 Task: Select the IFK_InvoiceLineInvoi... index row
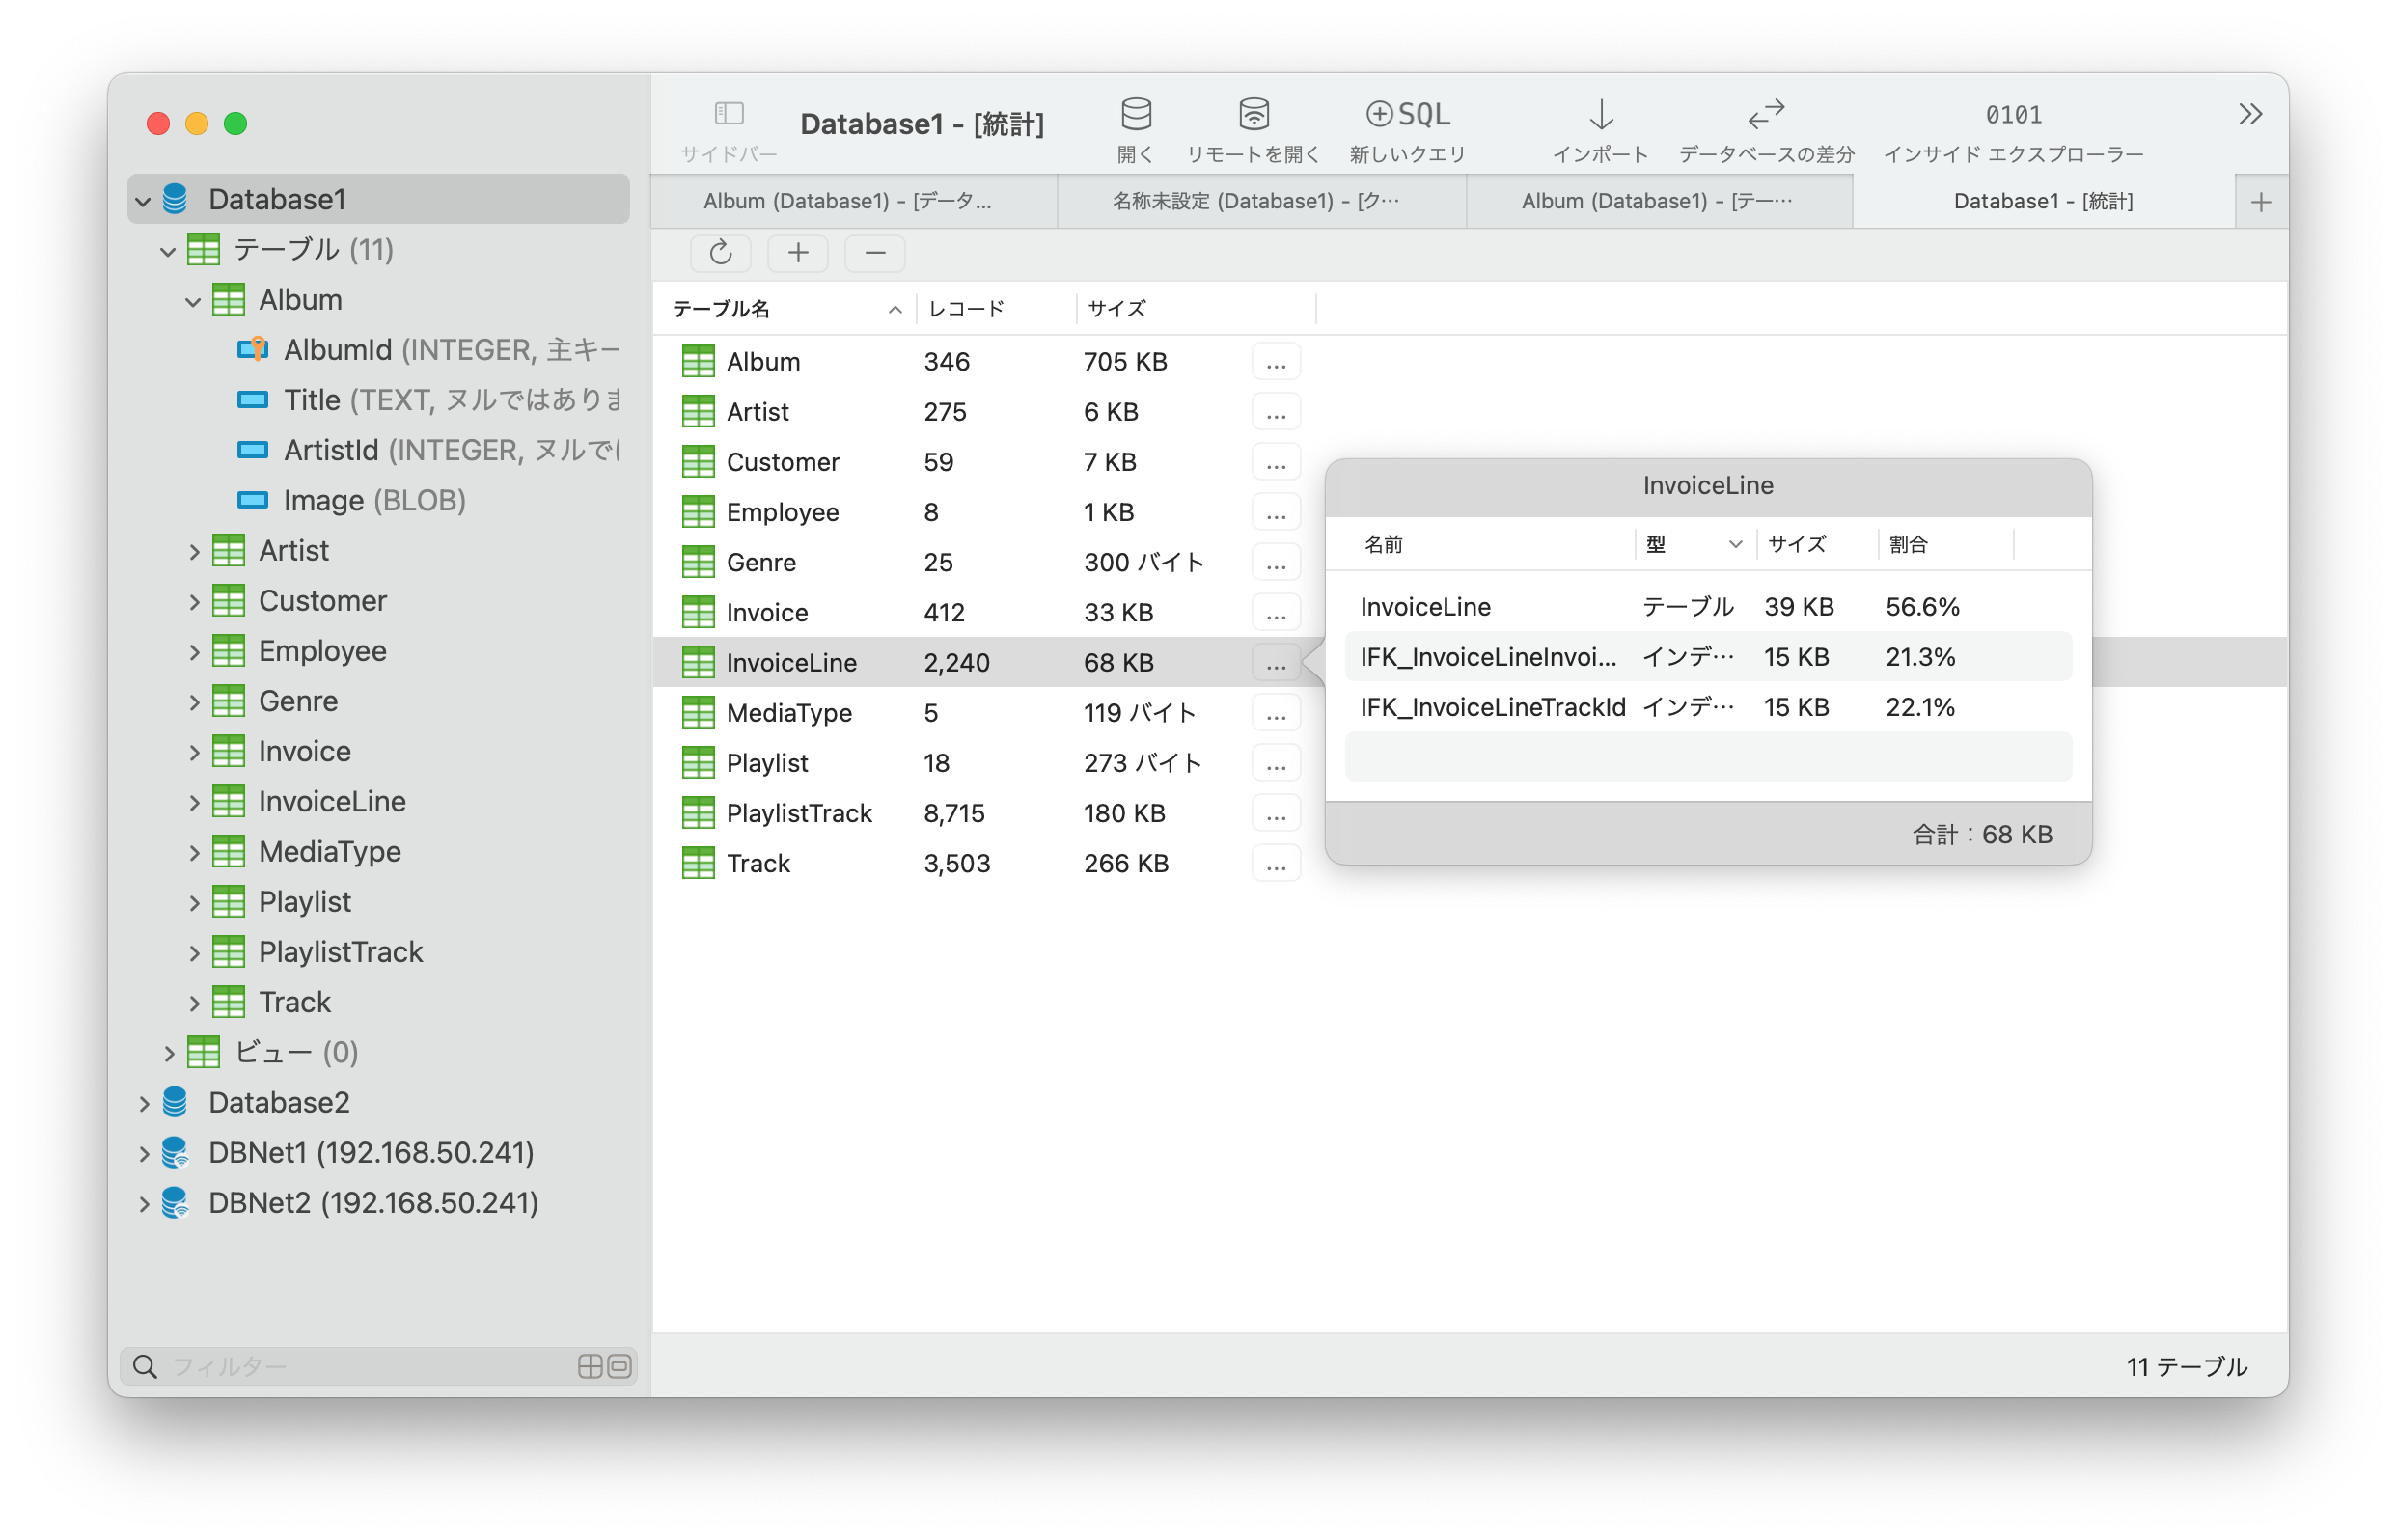[x=1708, y=657]
